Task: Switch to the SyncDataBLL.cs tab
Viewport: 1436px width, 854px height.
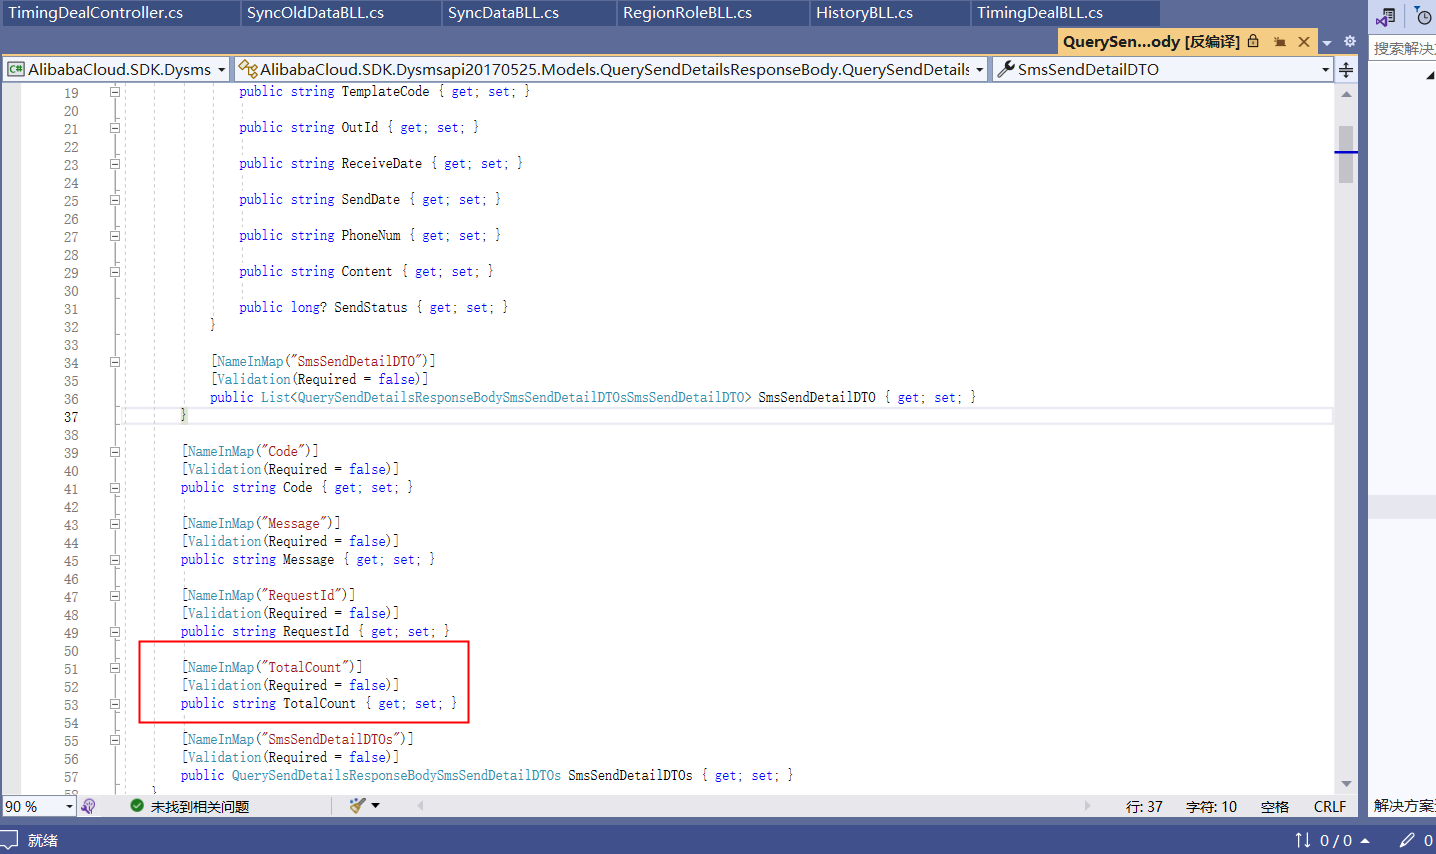Action: click(x=527, y=13)
